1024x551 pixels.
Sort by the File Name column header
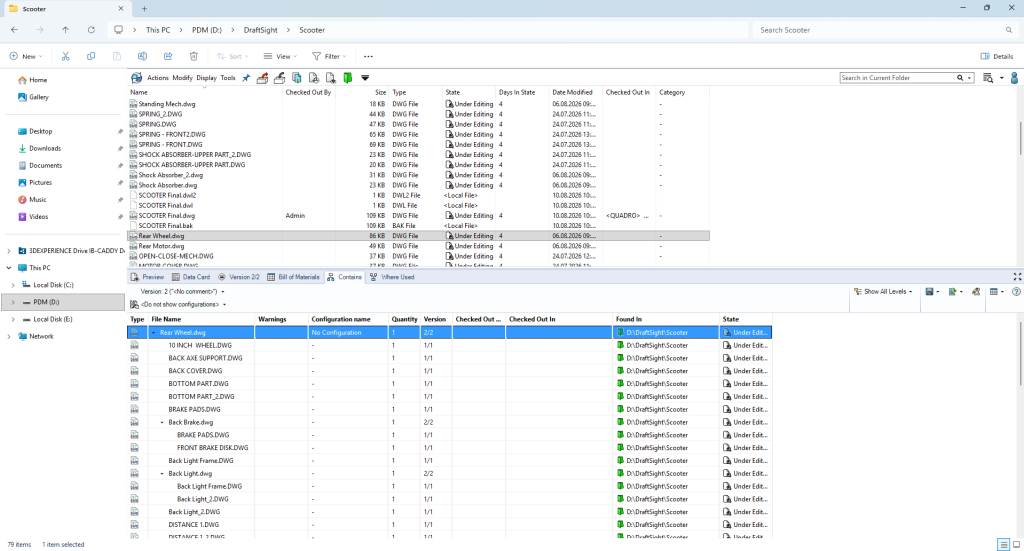pos(202,319)
